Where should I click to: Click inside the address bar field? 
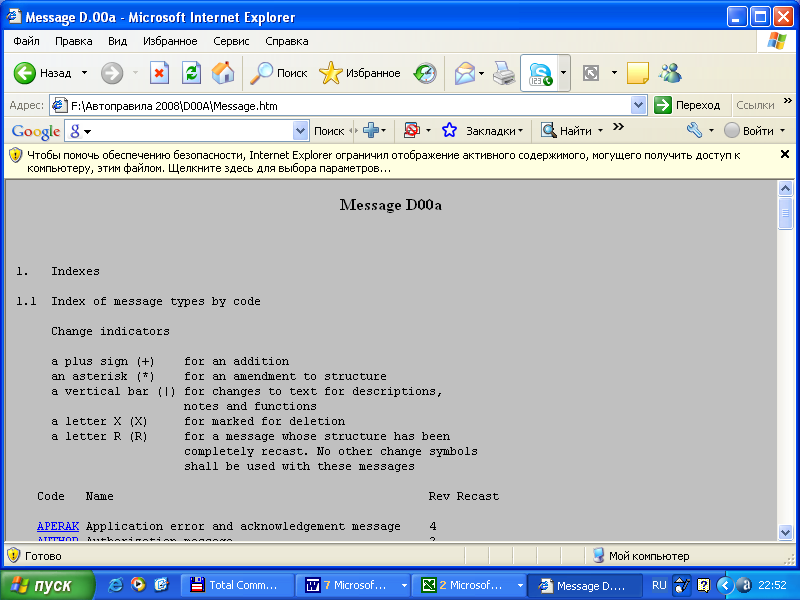pos(348,106)
